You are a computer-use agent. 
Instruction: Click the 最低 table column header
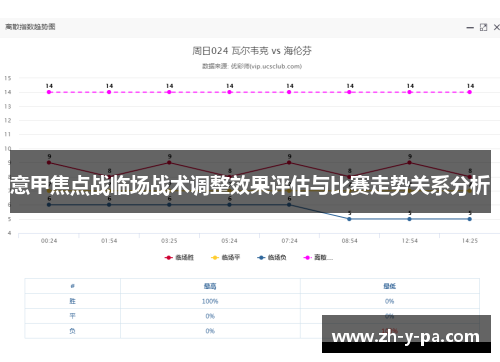point(389,286)
